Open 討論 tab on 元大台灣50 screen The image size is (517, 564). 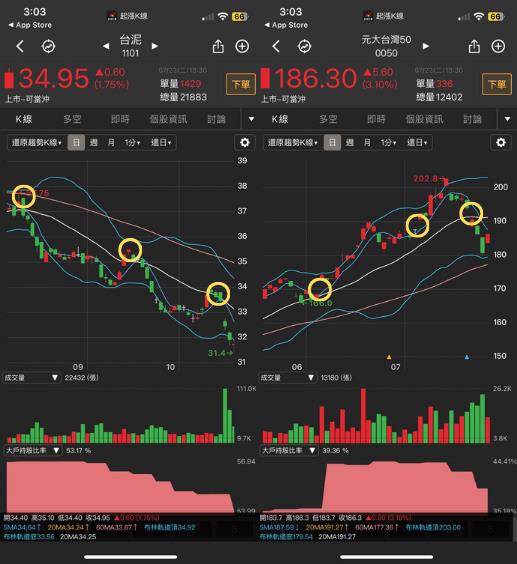click(473, 119)
